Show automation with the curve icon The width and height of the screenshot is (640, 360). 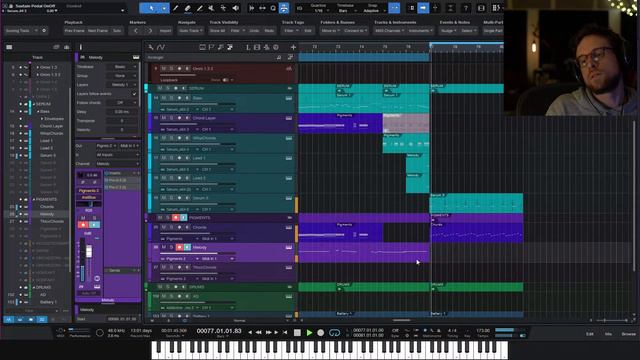160,47
